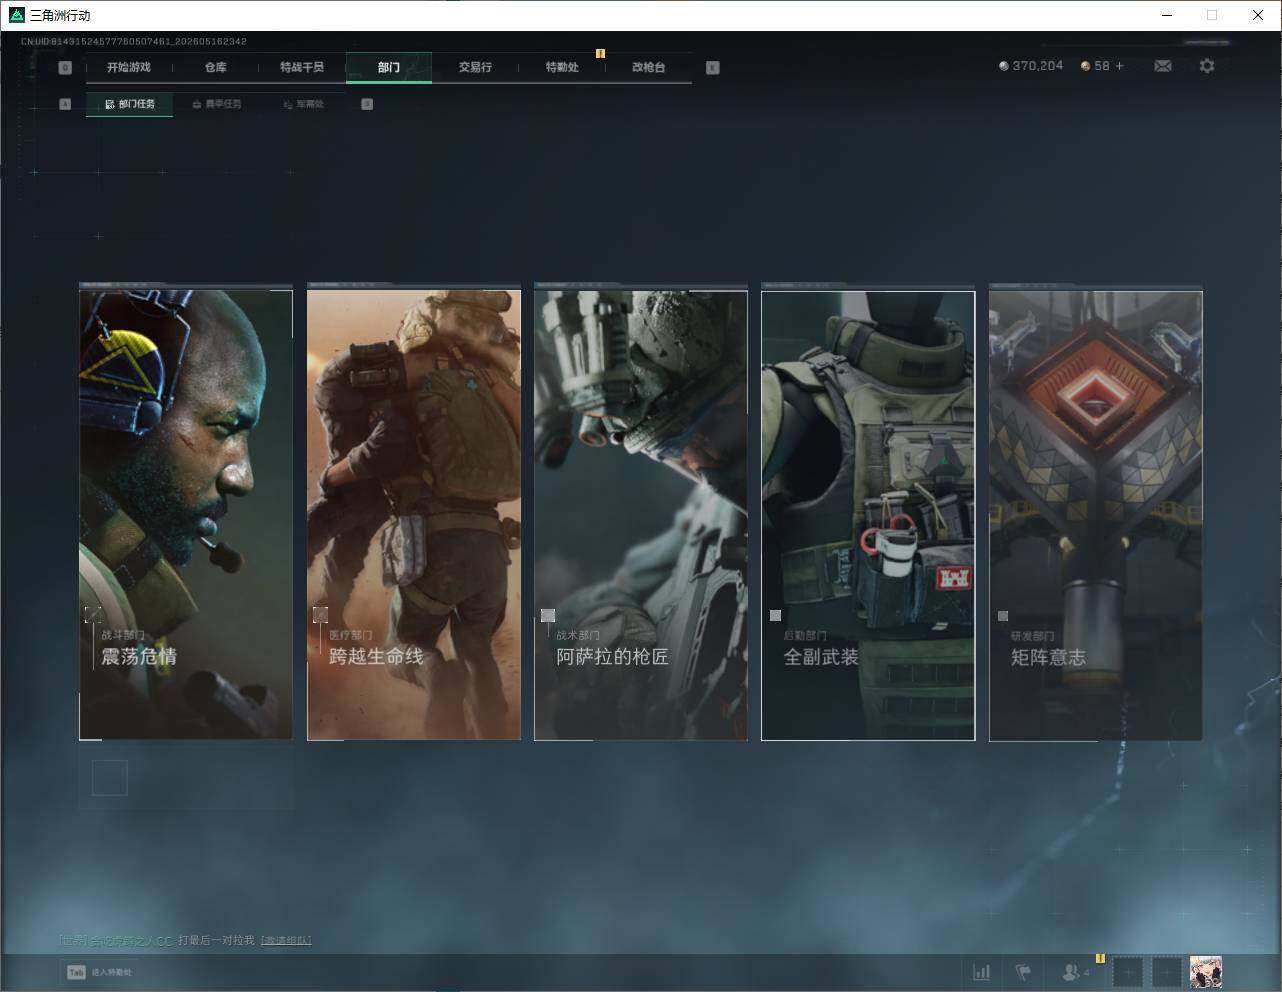The image size is (1282, 992).
Task: Open the 震荡危情 combat department card
Action: click(186, 514)
